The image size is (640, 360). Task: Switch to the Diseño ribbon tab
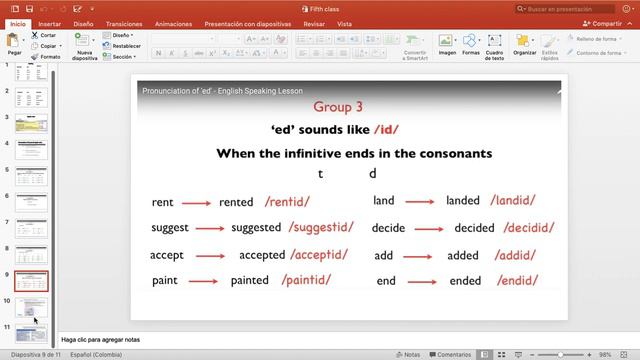tap(83, 24)
